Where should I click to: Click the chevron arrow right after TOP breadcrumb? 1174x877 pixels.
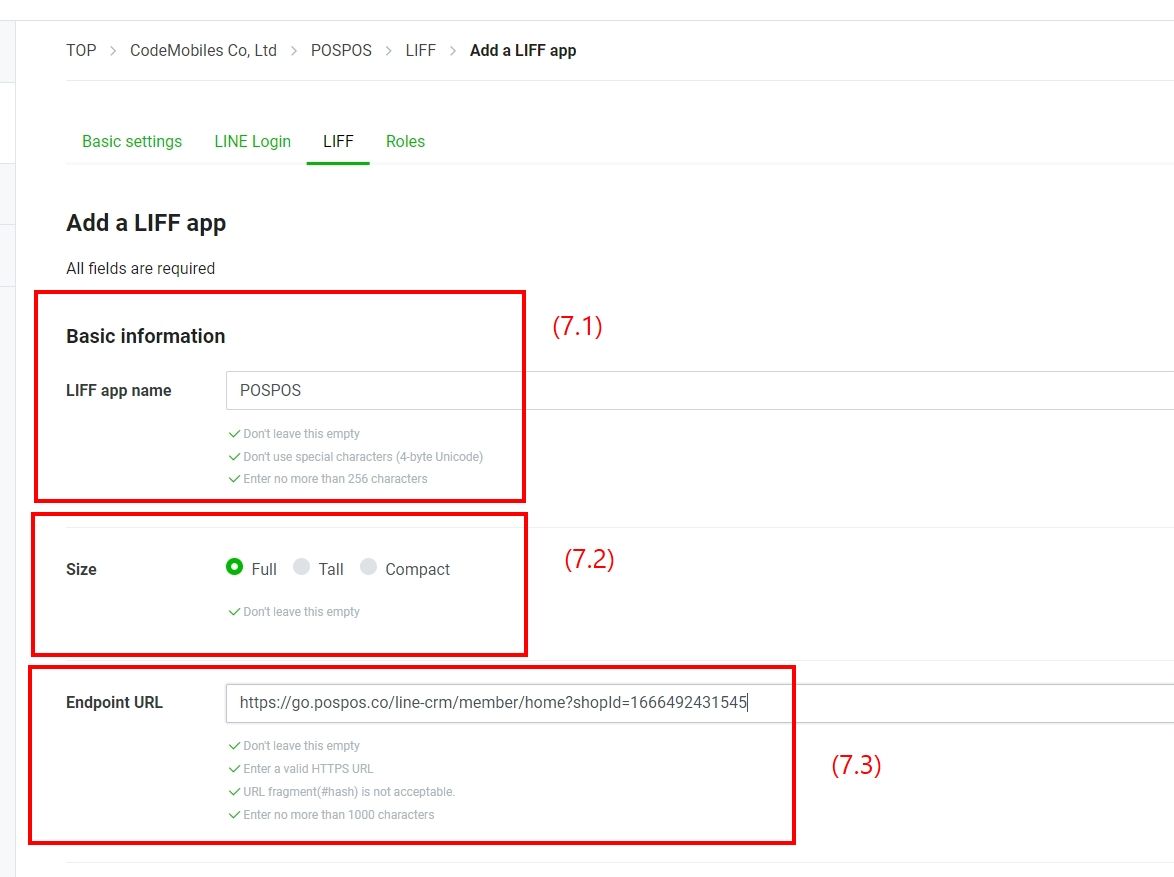tap(113, 50)
